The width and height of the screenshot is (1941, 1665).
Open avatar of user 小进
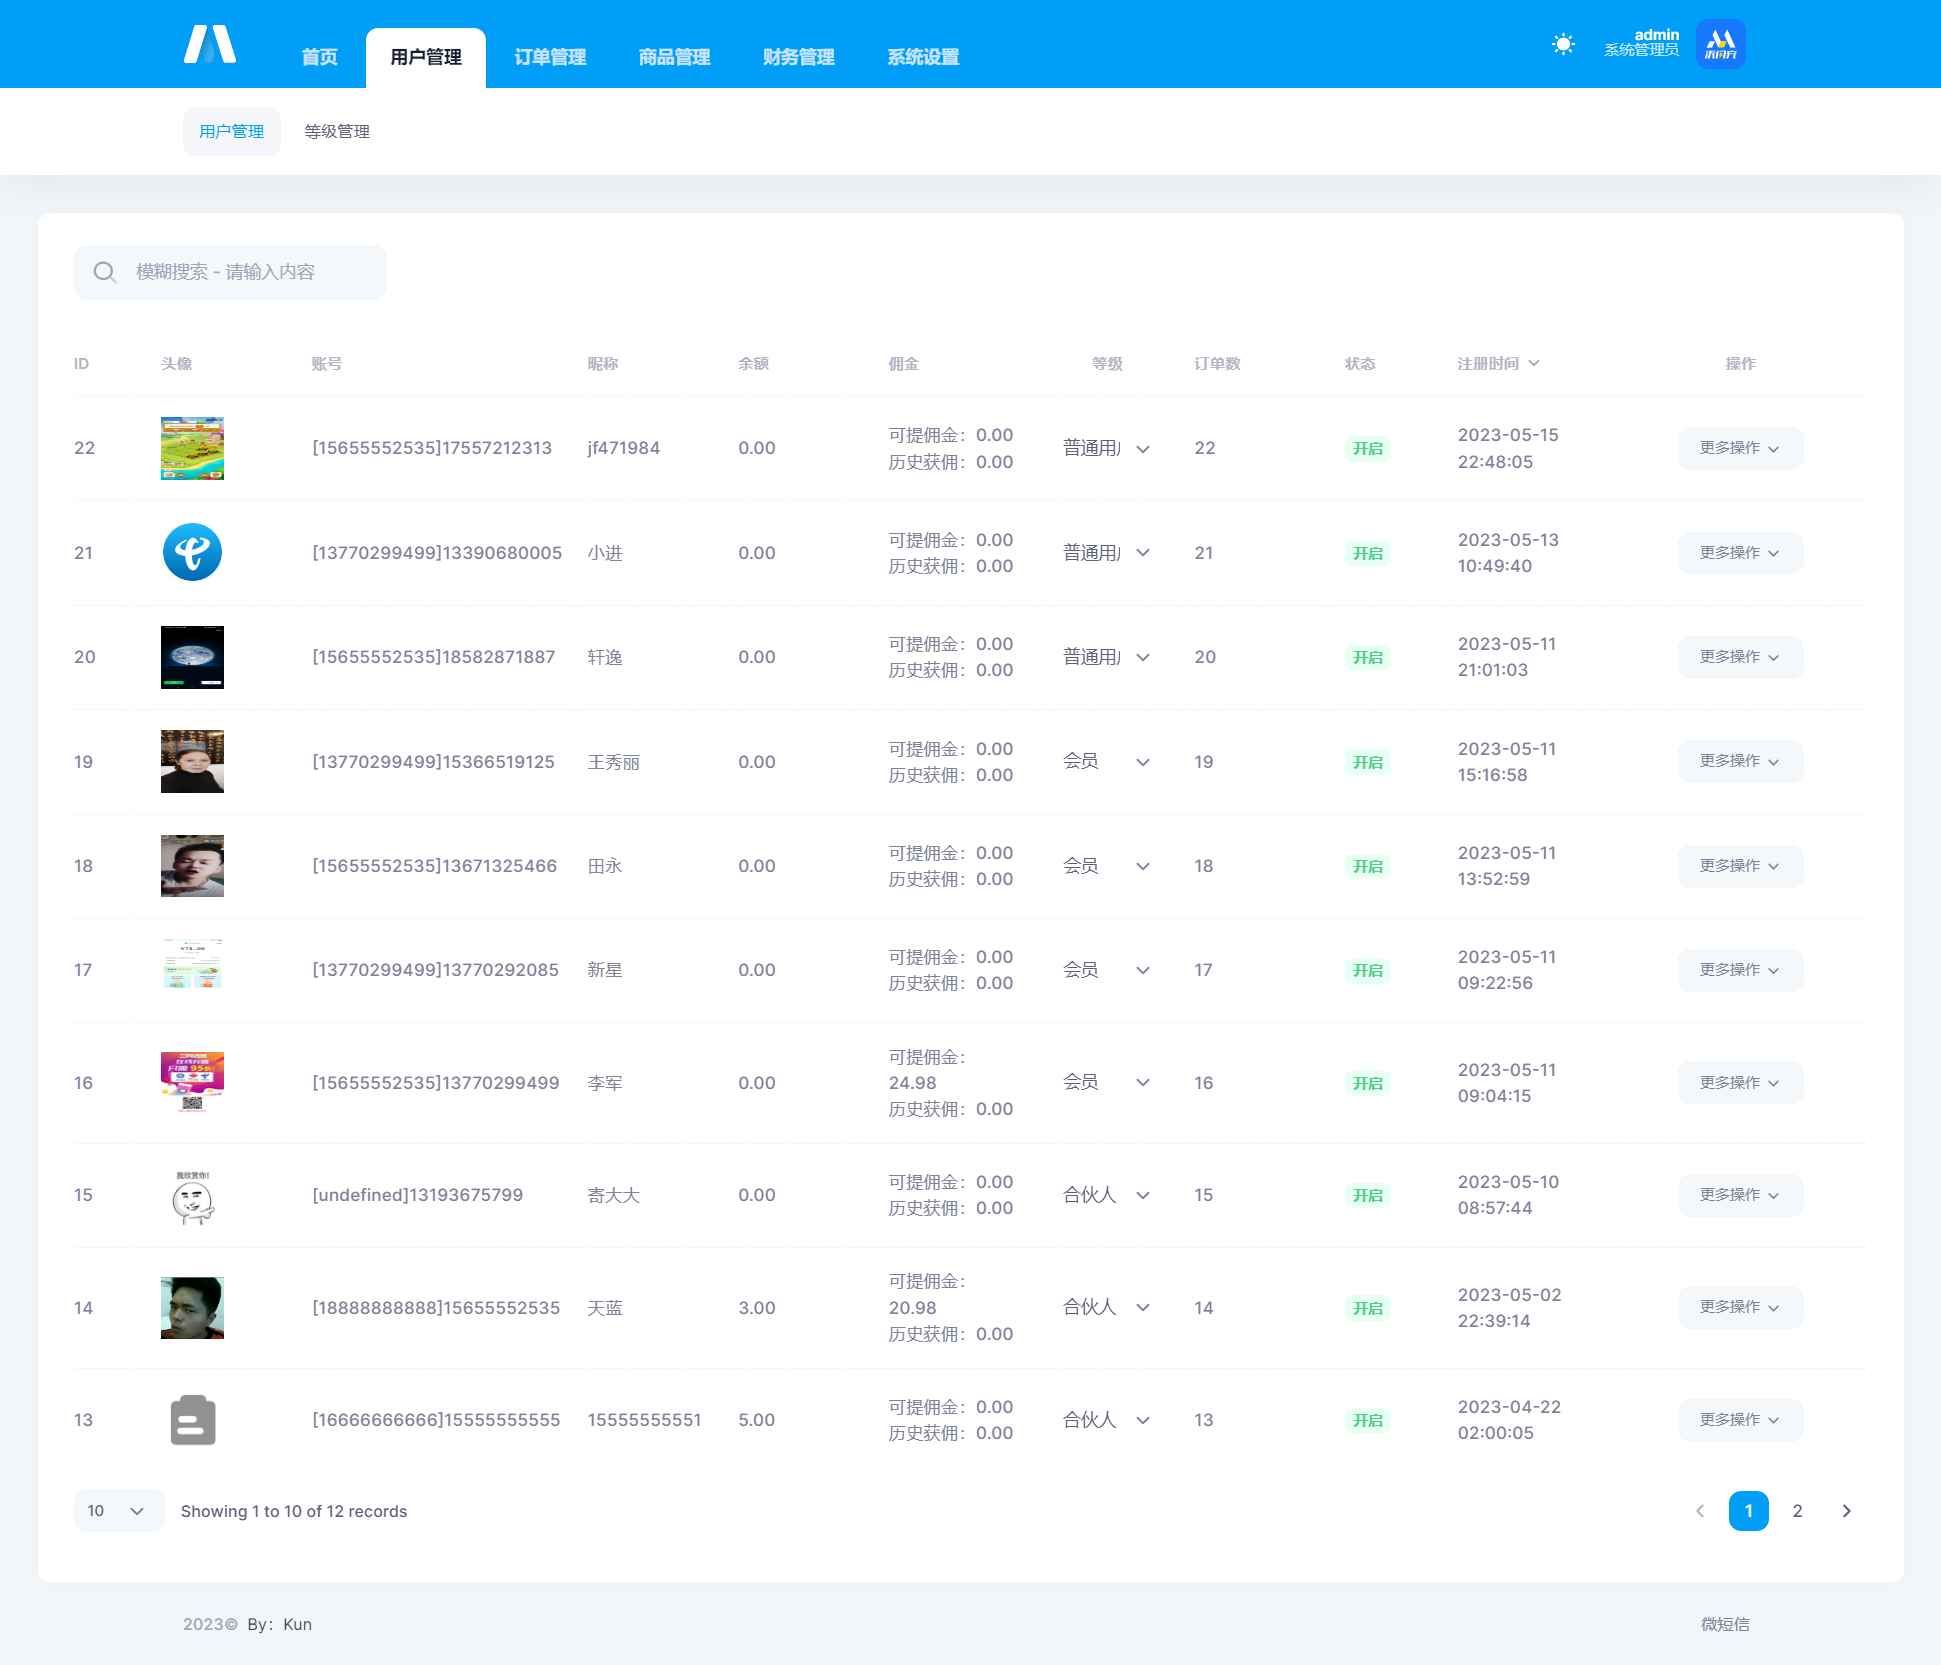point(192,552)
